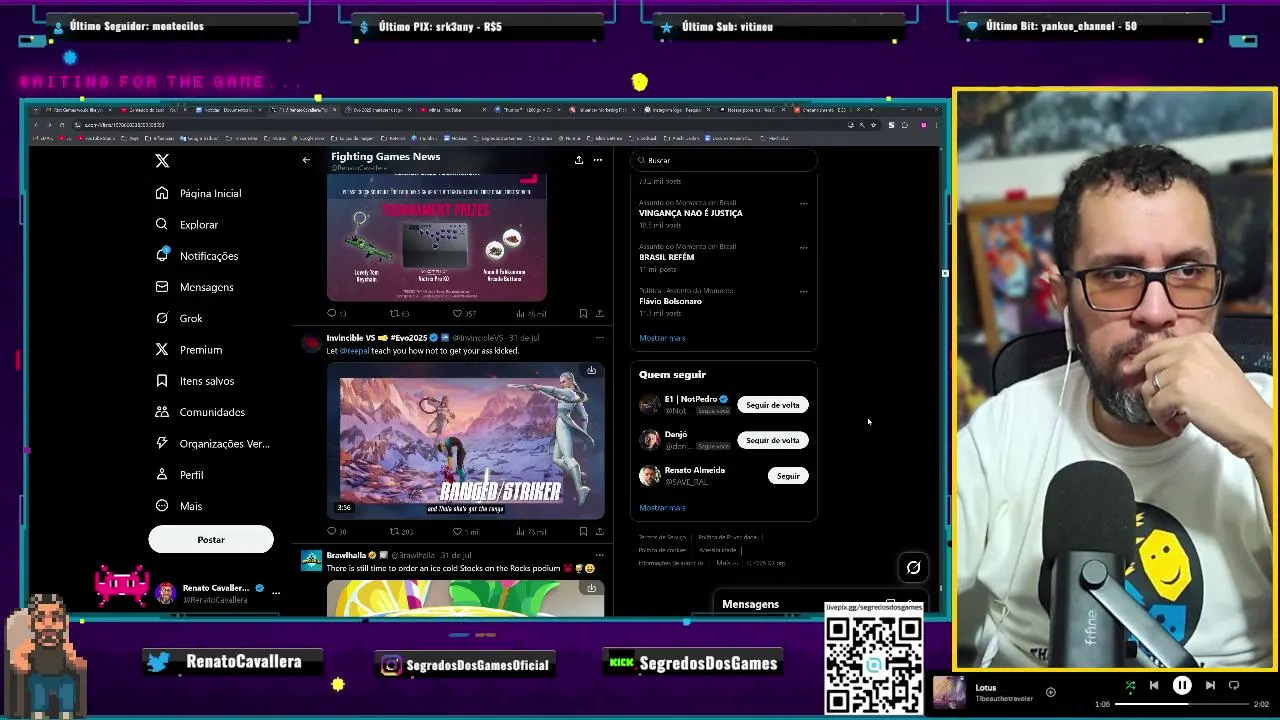Open Notificações in the sidebar

click(x=197, y=256)
